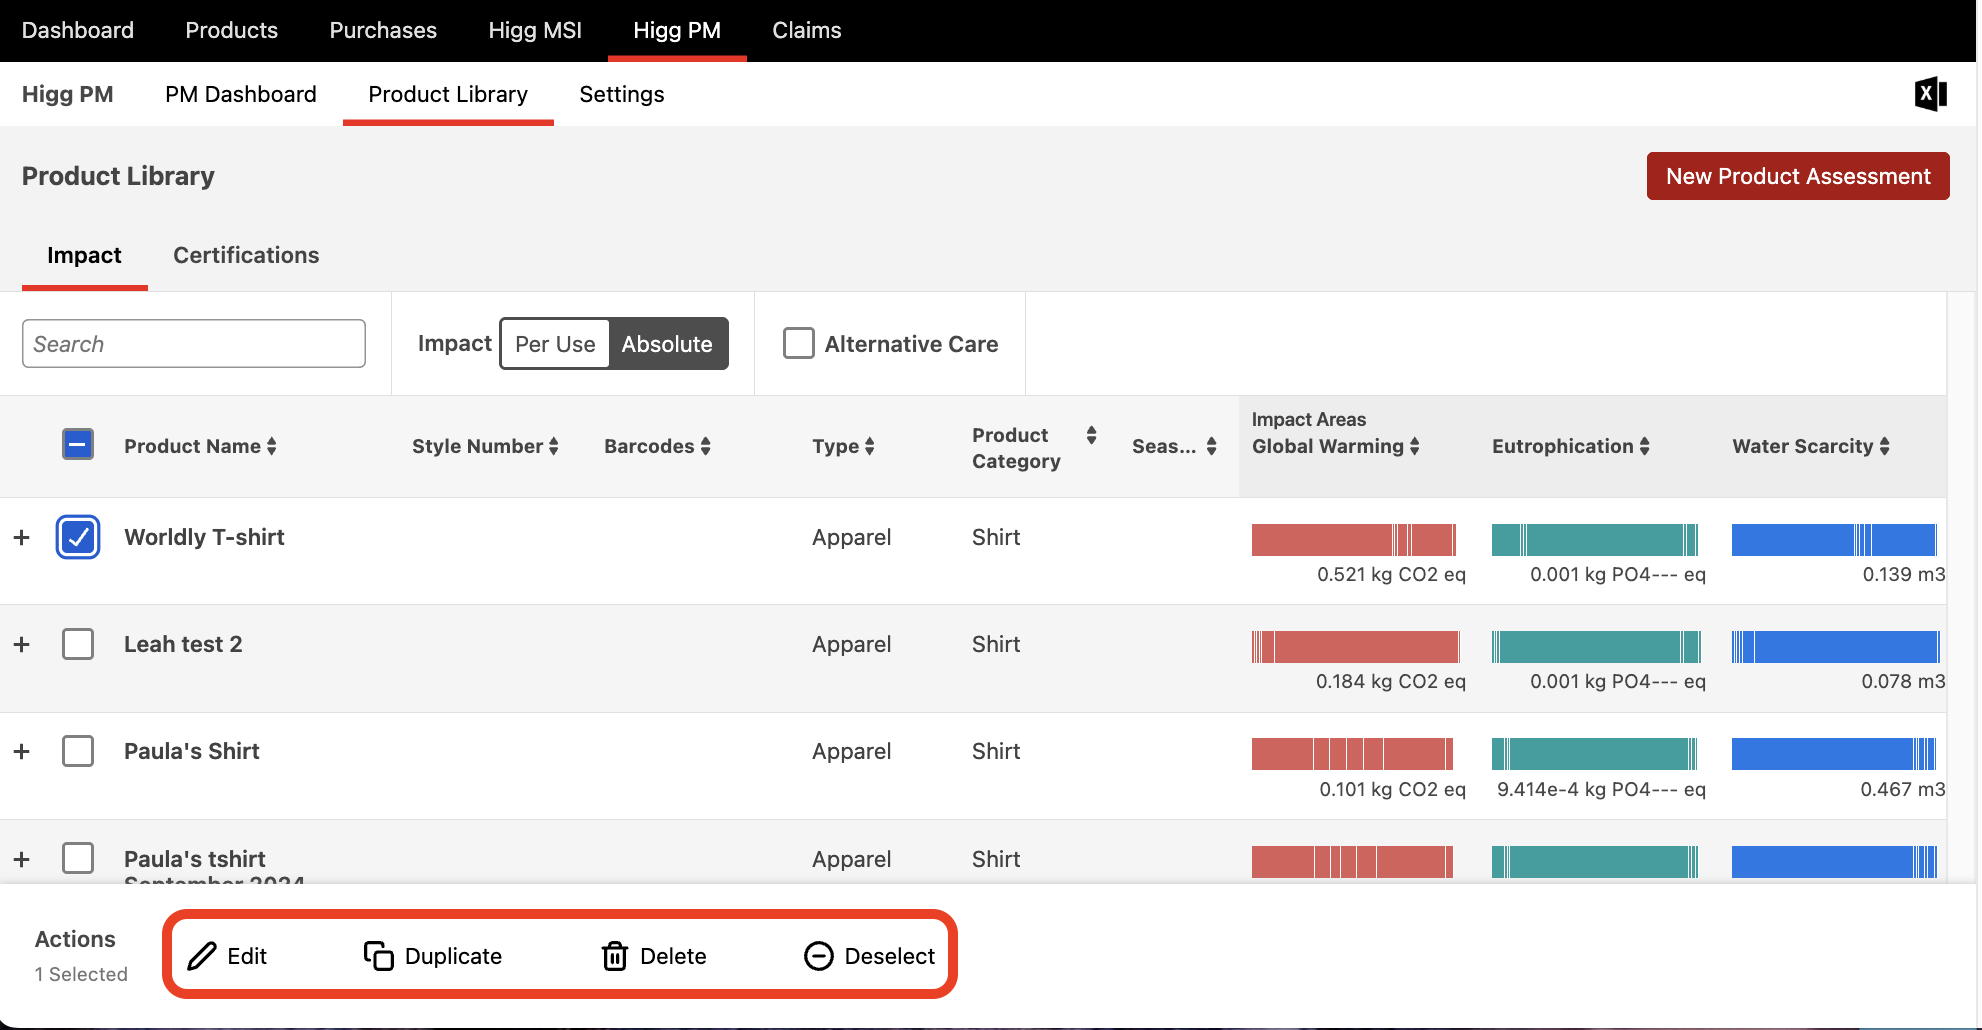The height and width of the screenshot is (1030, 1982).
Task: Click the 0.101 kg CO2 eq value
Action: coord(1392,789)
